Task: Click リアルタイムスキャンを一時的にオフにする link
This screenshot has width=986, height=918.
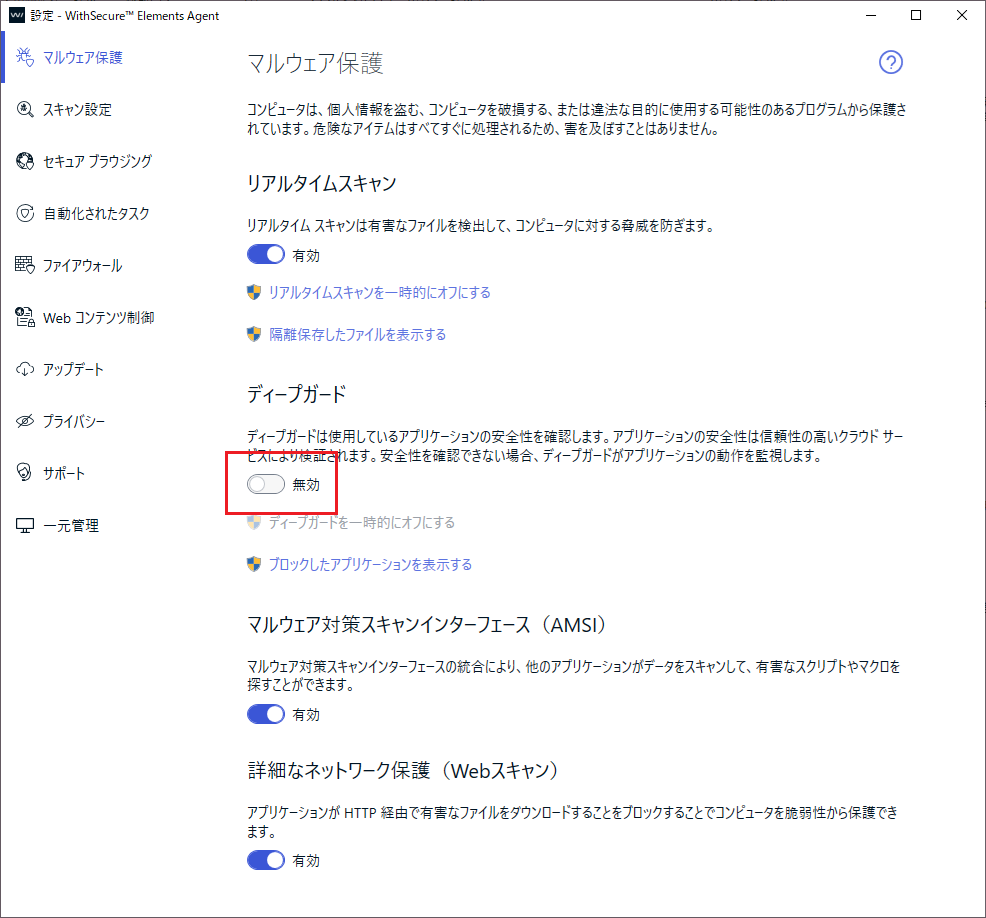Action: coord(379,293)
